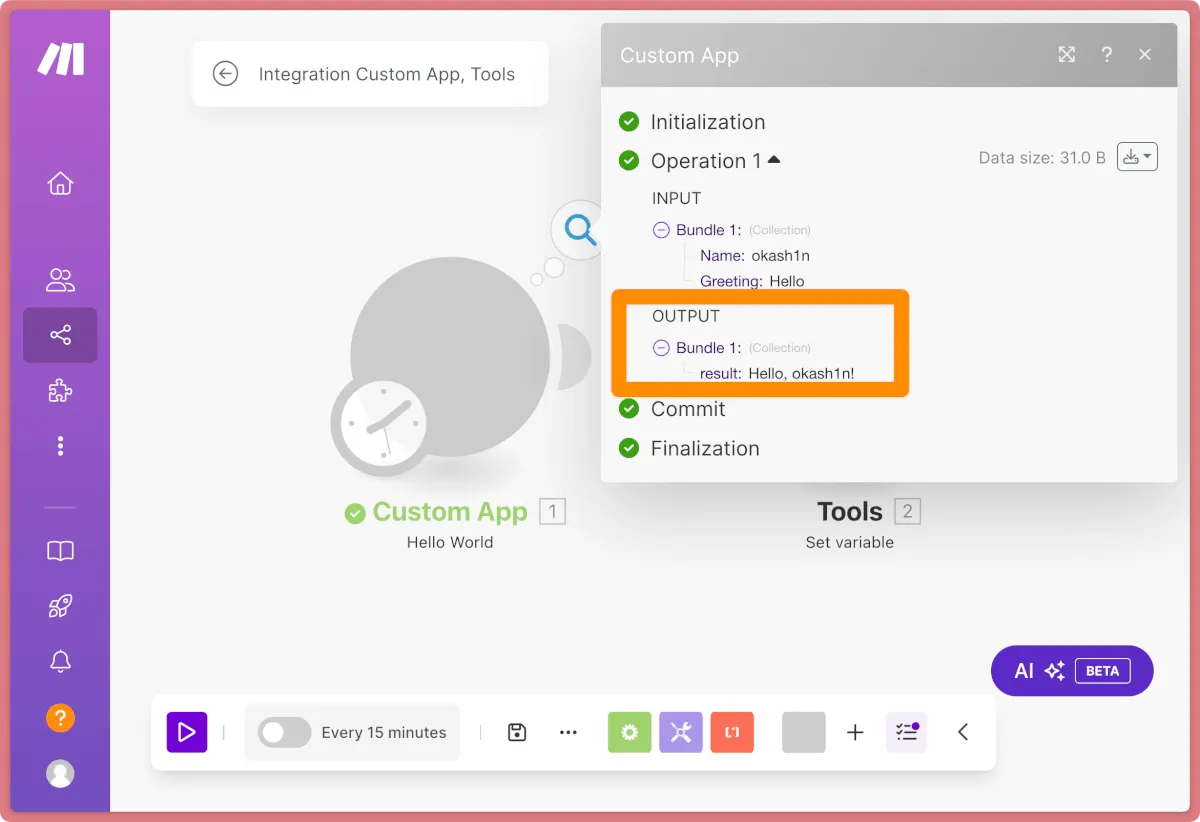Image resolution: width=1200 pixels, height=822 pixels.
Task: Go back using the arrow icon
Action: 225,74
